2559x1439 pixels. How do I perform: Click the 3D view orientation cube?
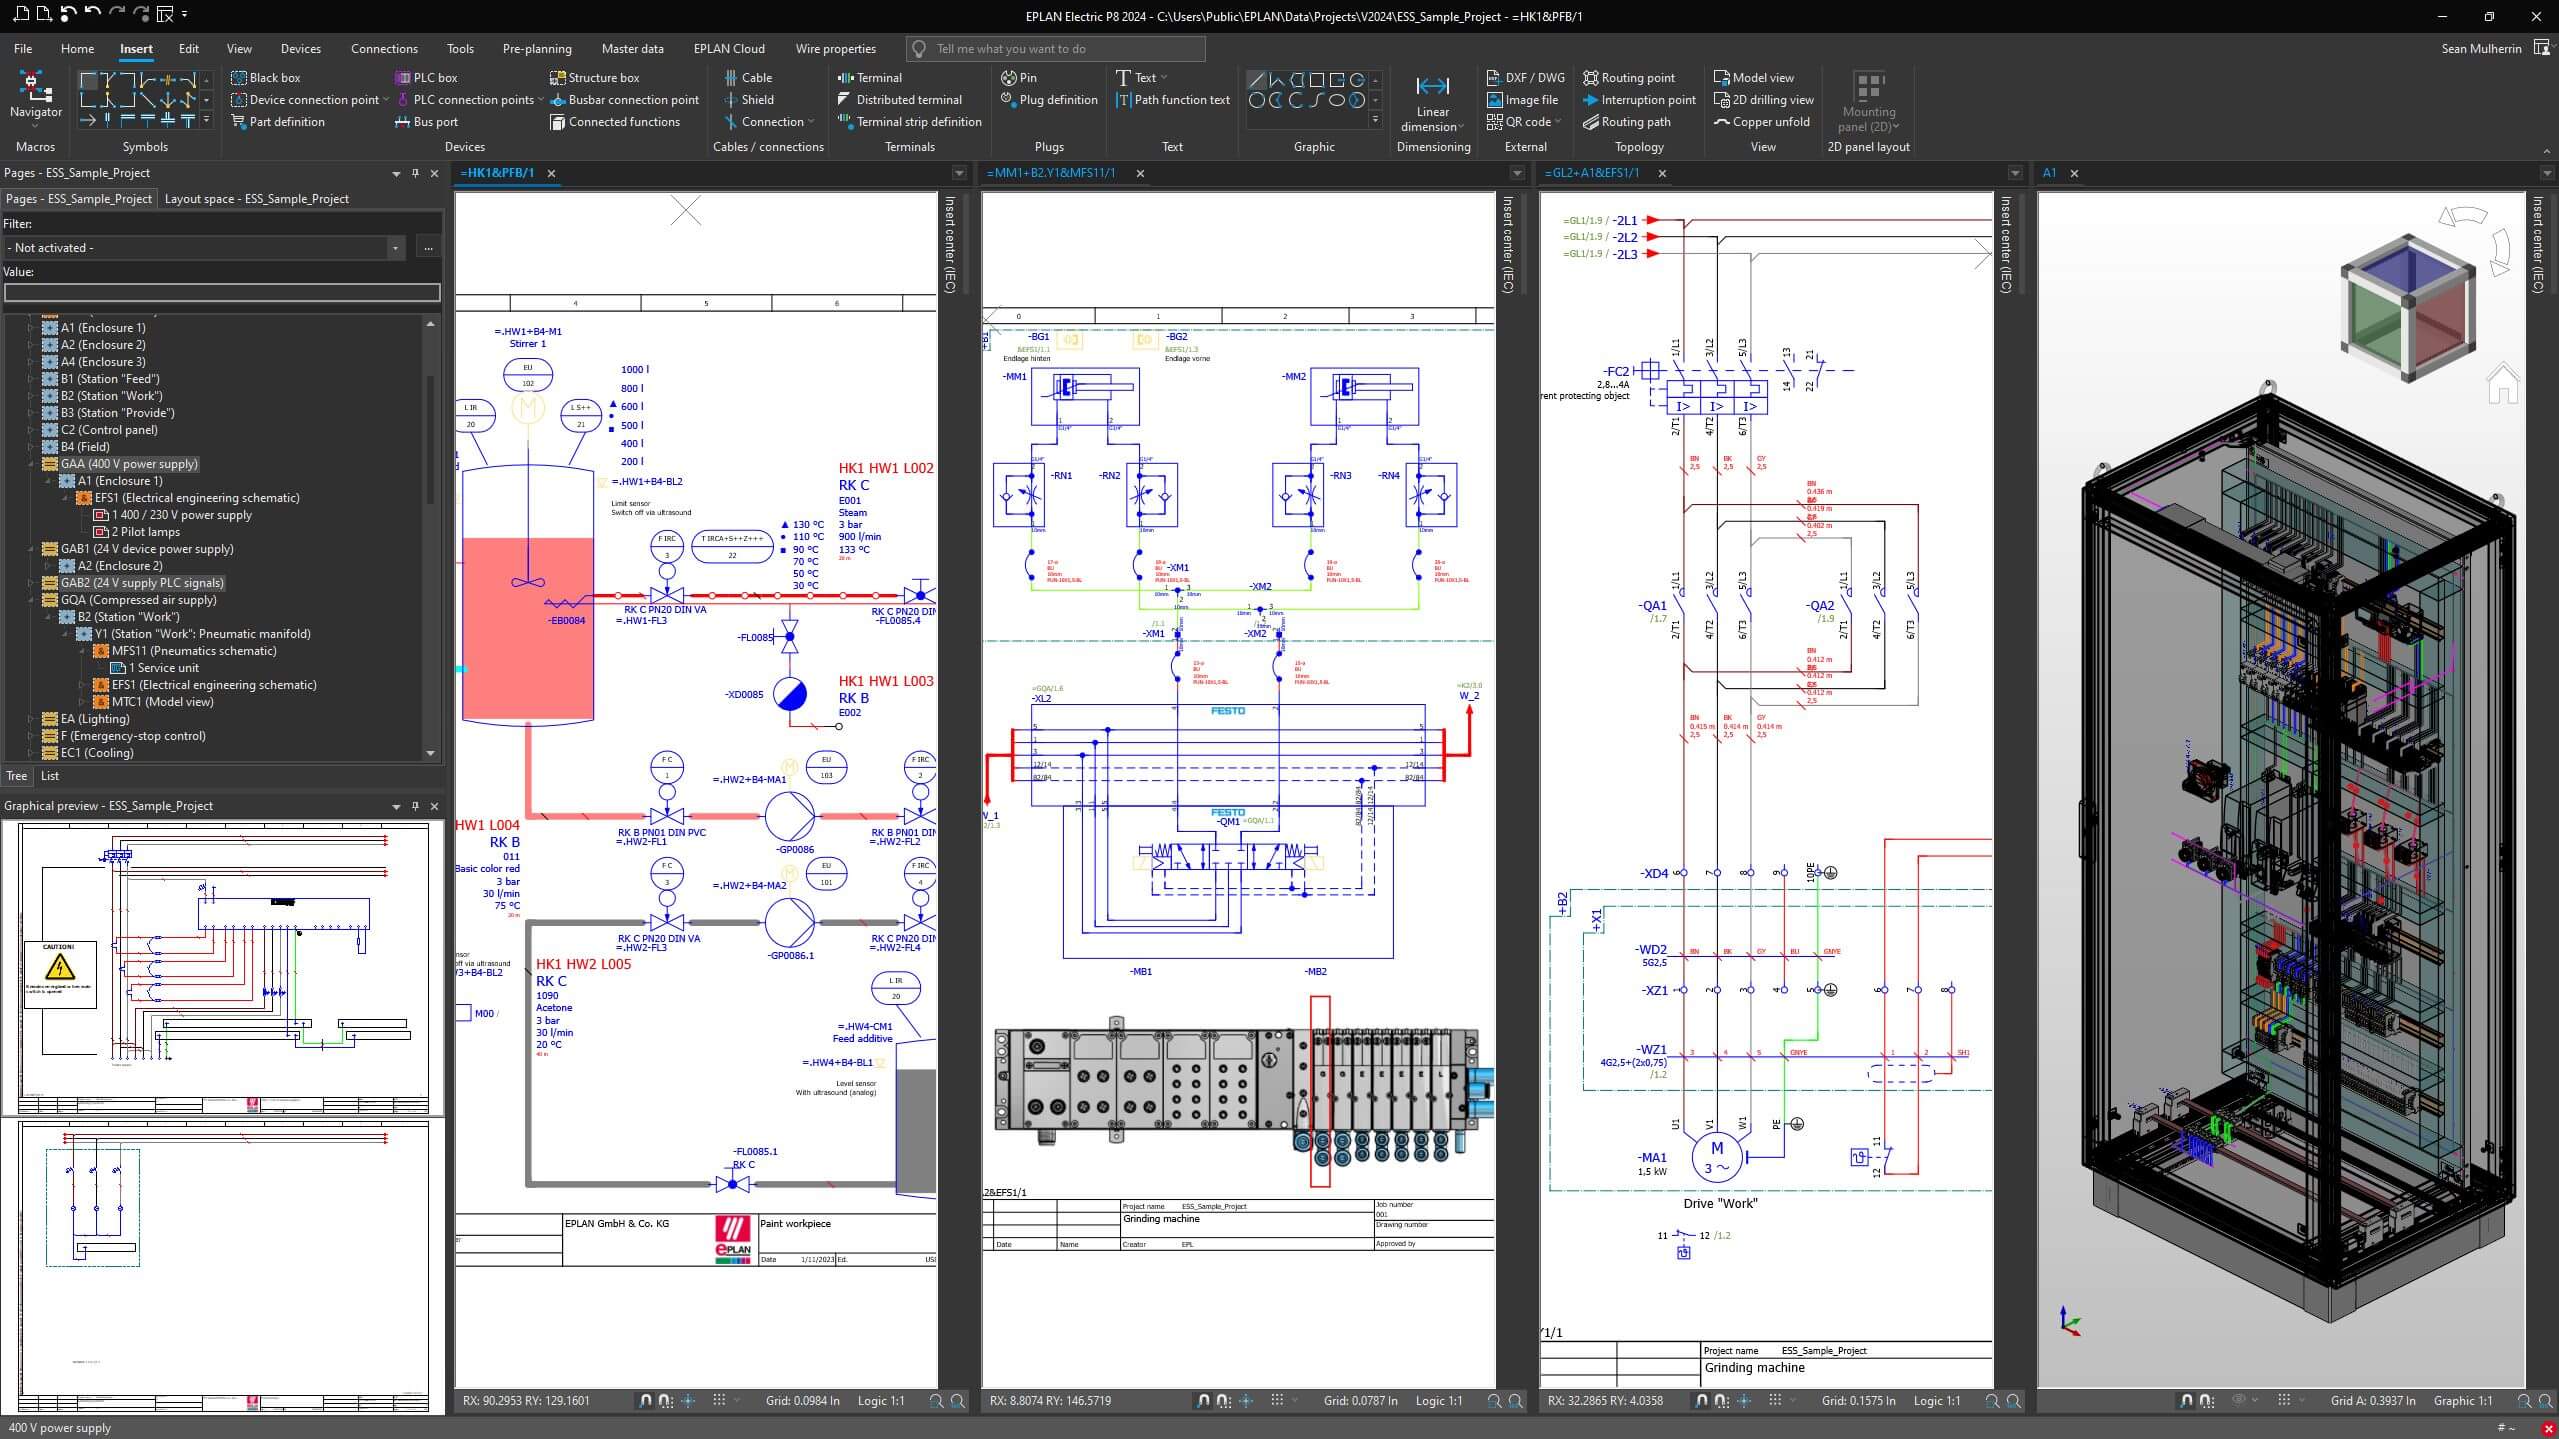[x=2407, y=308]
